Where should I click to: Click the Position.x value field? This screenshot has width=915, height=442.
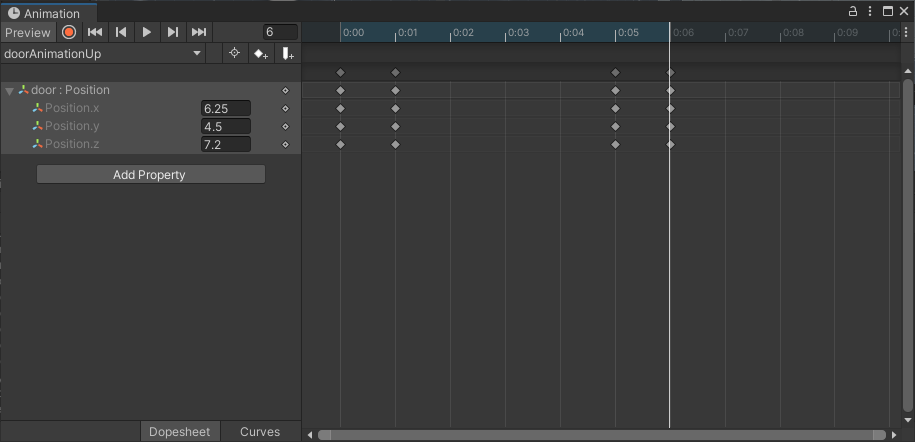point(225,109)
